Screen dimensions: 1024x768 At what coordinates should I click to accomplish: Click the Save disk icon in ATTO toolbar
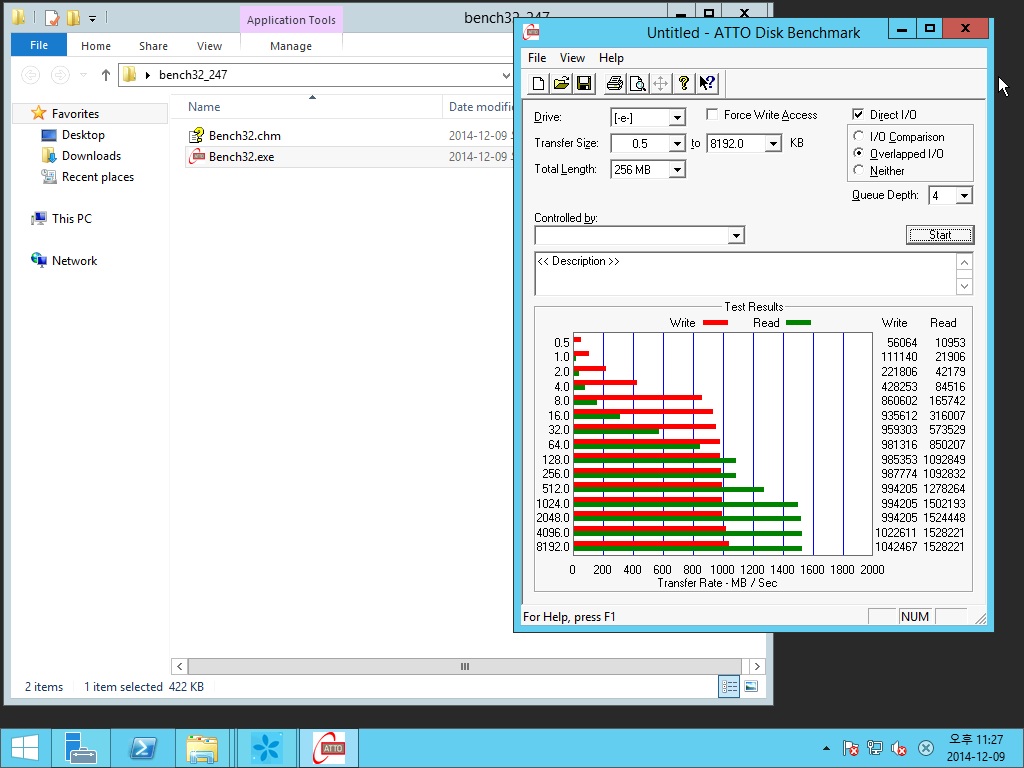pyautogui.click(x=584, y=84)
